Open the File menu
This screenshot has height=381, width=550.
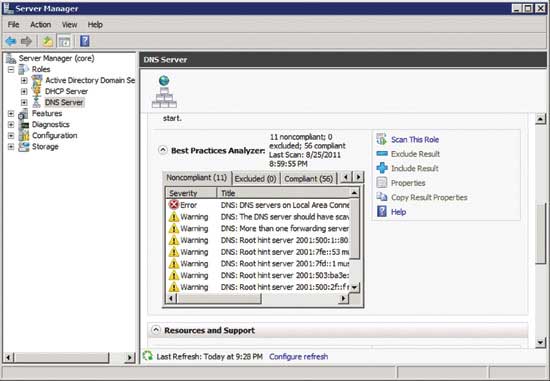pyautogui.click(x=13, y=25)
